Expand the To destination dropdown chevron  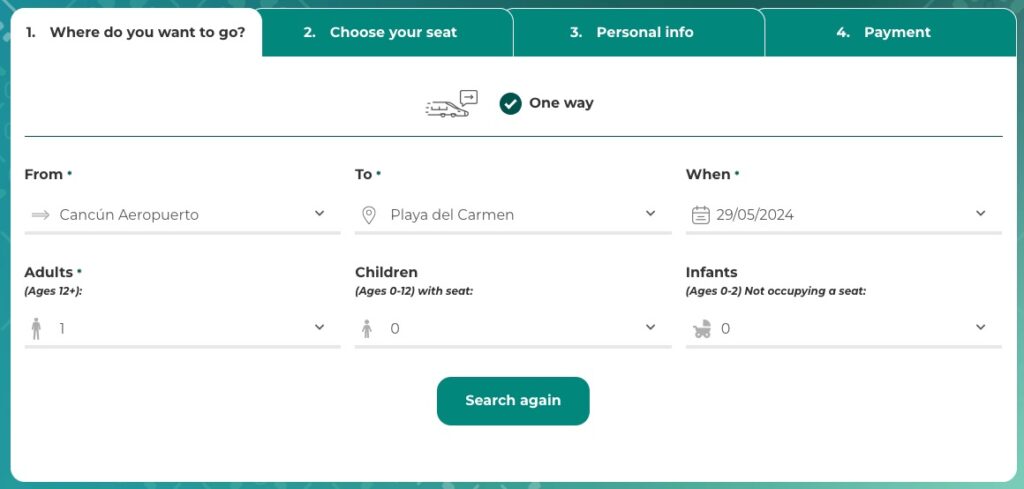click(x=650, y=213)
